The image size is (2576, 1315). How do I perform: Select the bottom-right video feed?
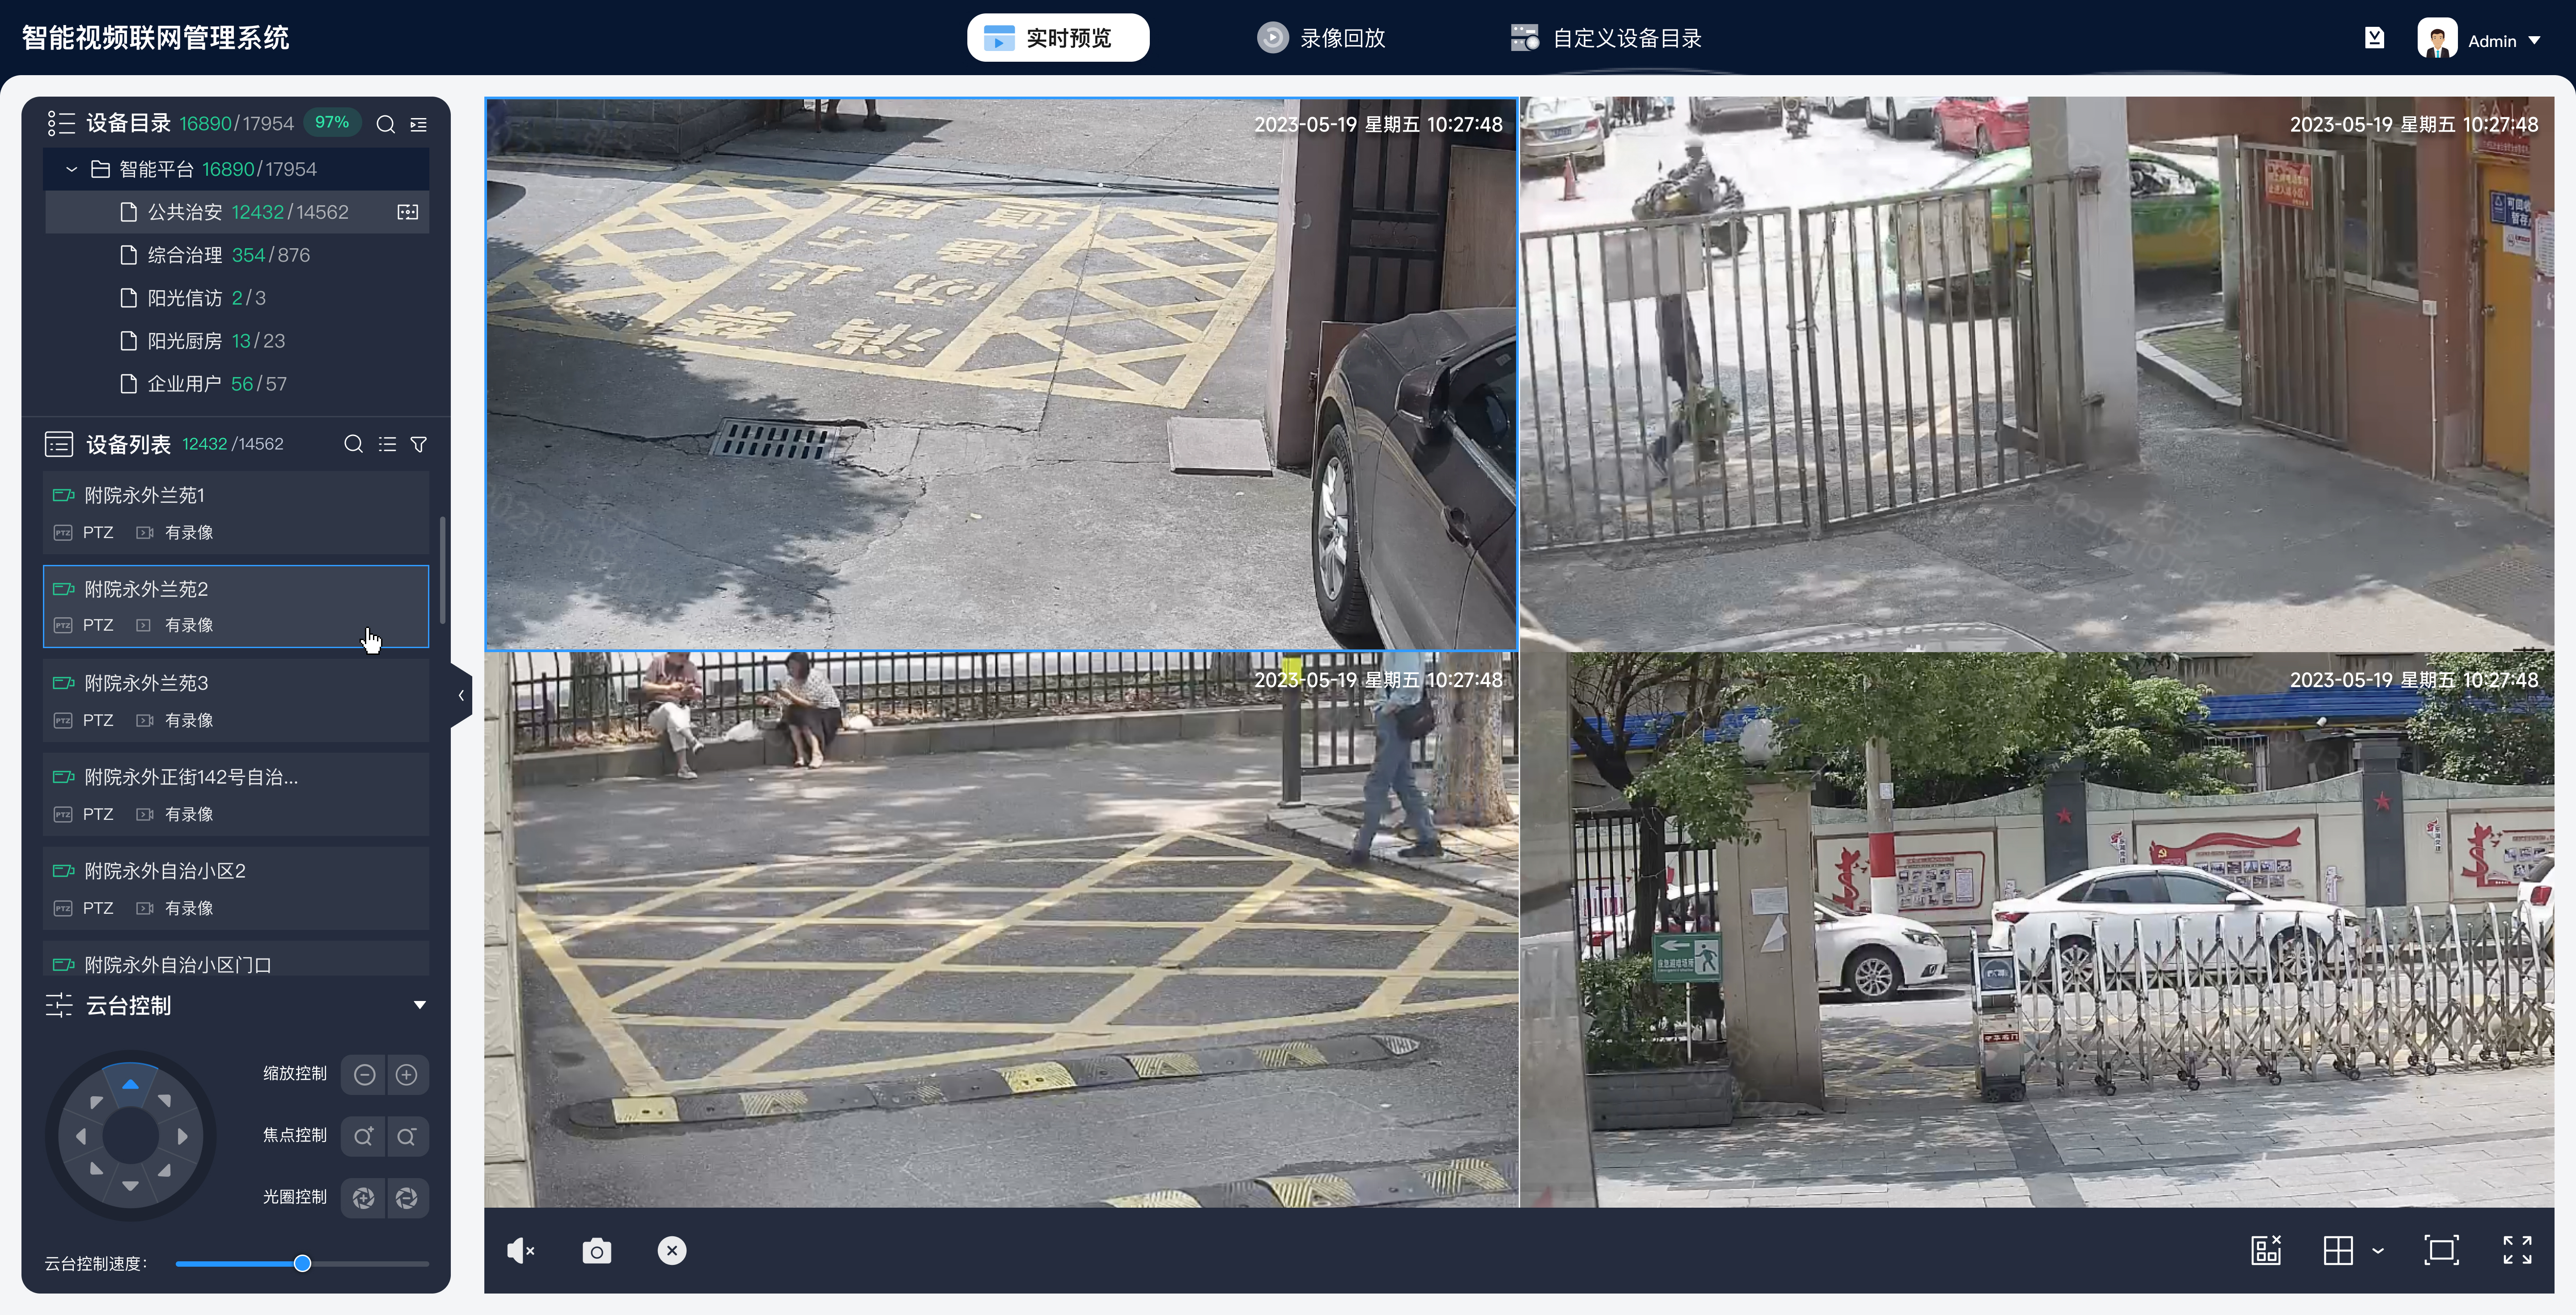(x=2037, y=930)
